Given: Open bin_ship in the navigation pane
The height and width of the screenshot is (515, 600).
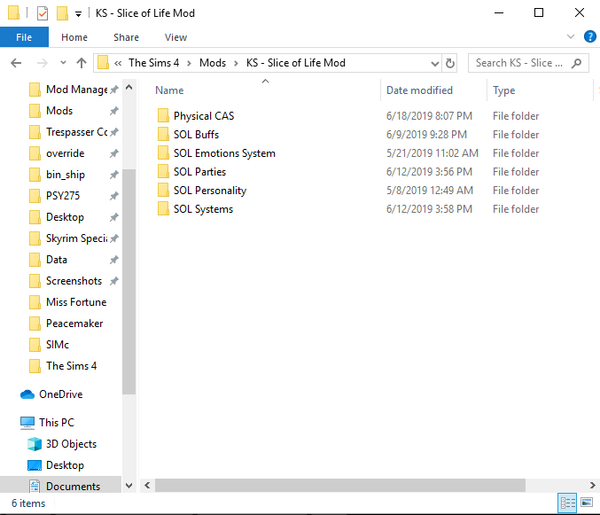Looking at the screenshot, I should click(x=65, y=174).
